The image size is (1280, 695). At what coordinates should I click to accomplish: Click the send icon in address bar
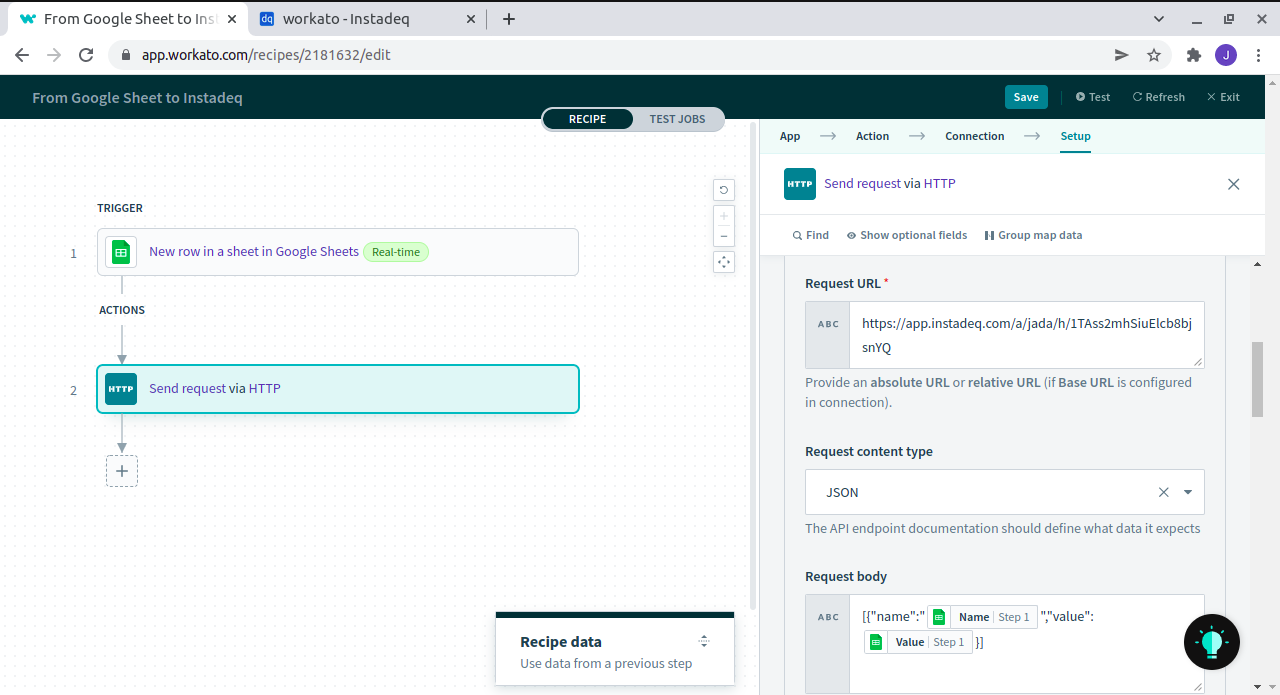pyautogui.click(x=1122, y=55)
